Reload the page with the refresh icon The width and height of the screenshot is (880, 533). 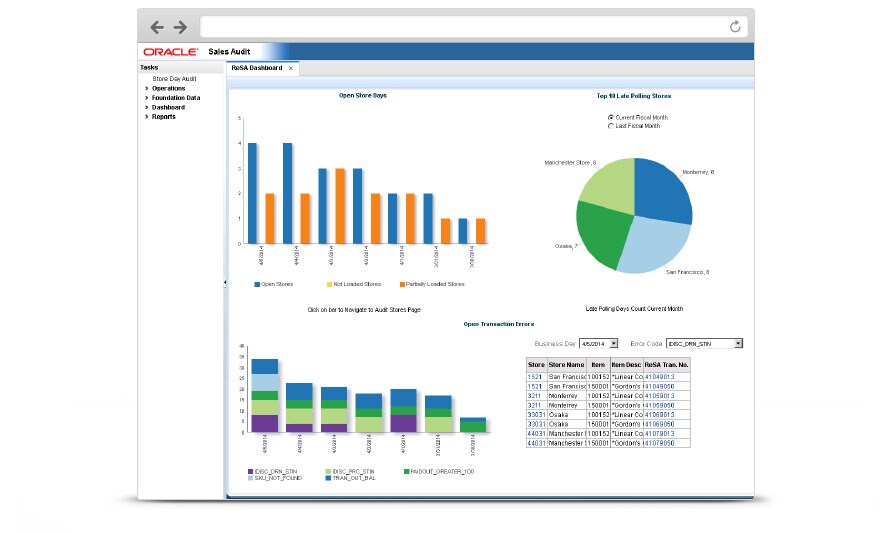coord(735,26)
